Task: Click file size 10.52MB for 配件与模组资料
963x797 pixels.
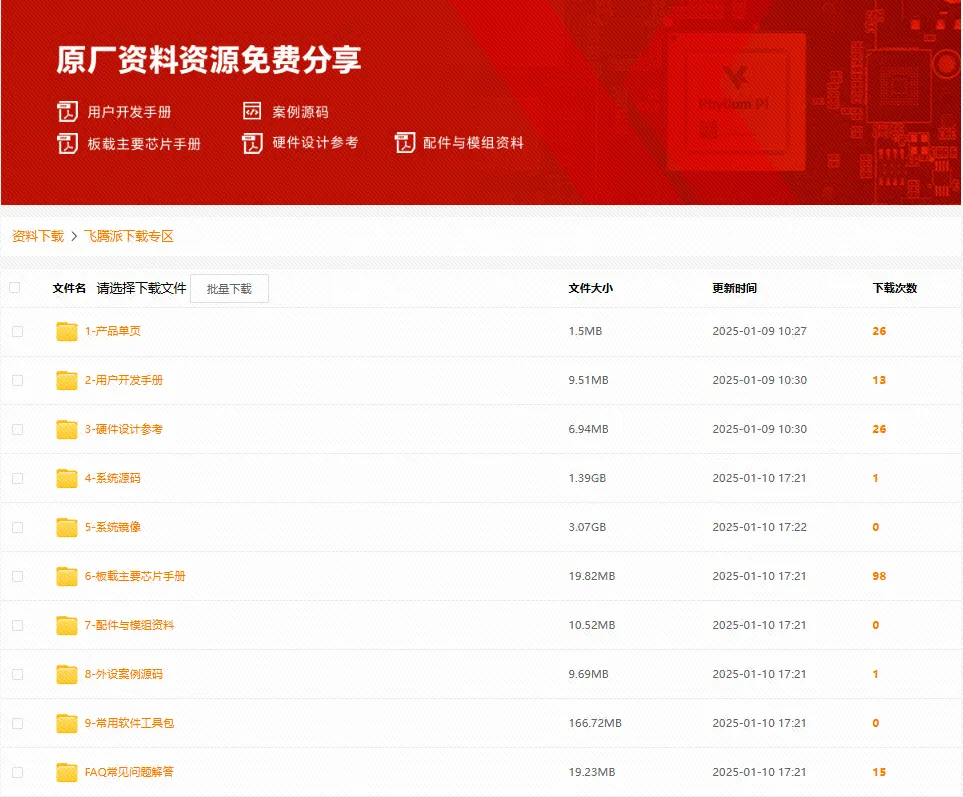Action: (x=591, y=625)
